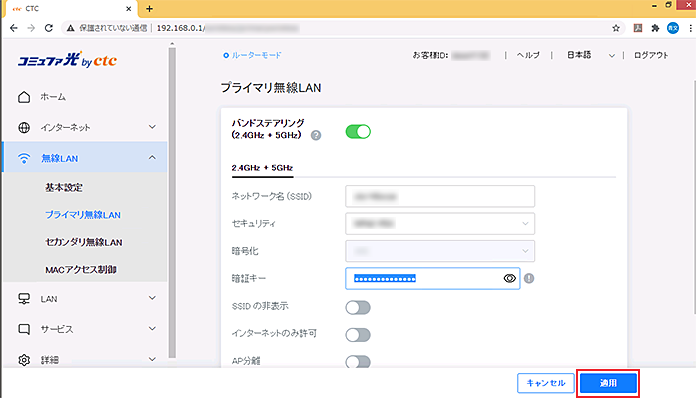Expand the インターネット menu chevron
The image size is (696, 398).
152,127
